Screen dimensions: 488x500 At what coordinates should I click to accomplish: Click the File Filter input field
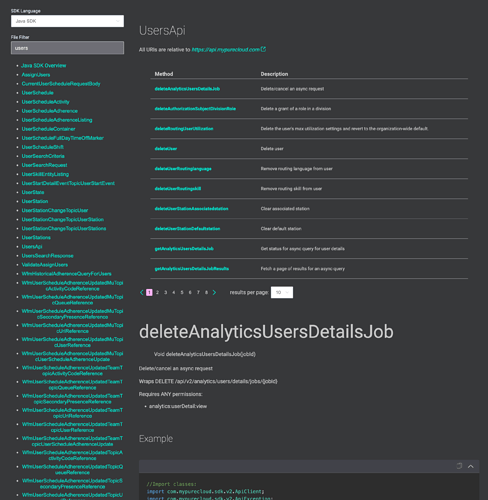pyautogui.click(x=67, y=48)
